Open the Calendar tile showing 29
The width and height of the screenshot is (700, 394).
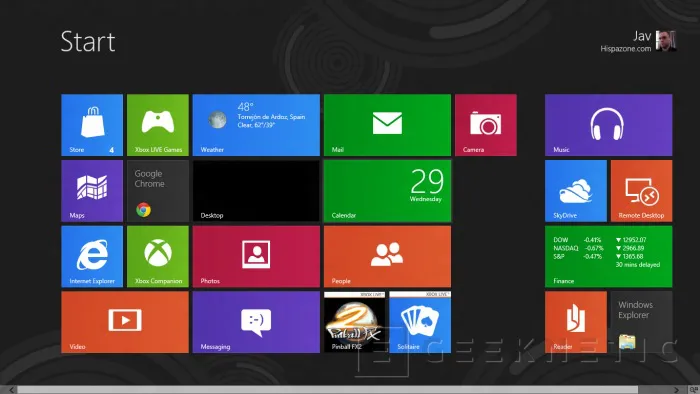(x=388, y=191)
